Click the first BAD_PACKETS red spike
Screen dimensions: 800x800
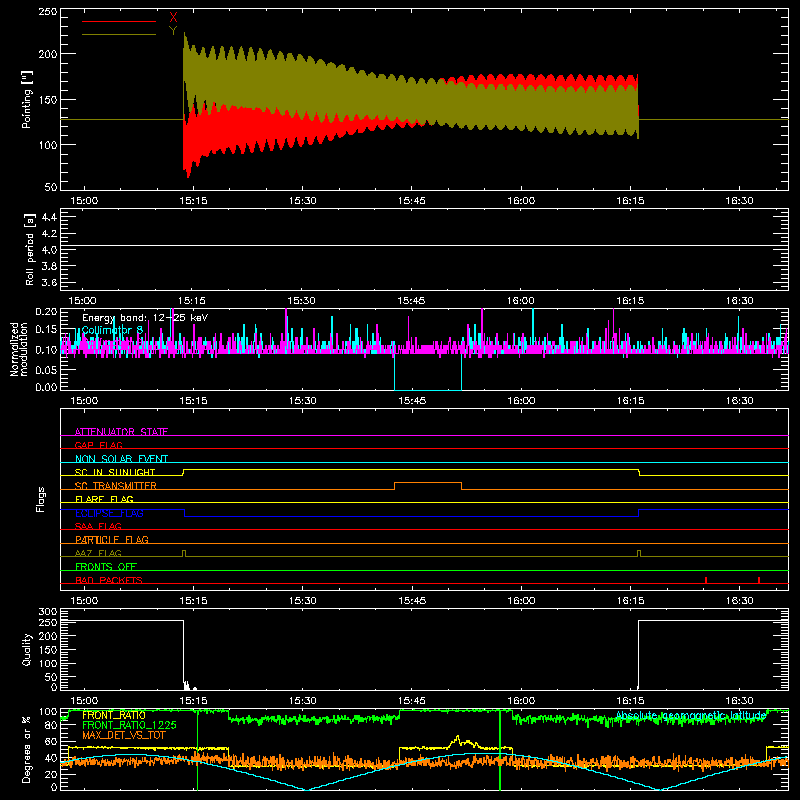(706, 580)
